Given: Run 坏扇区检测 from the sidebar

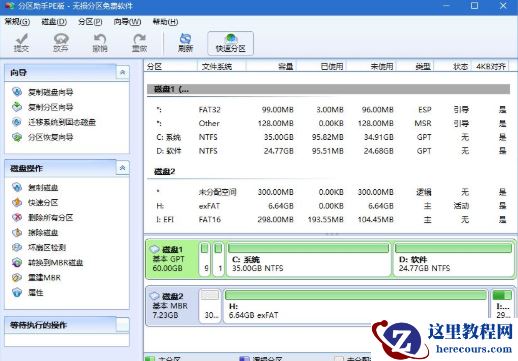Looking at the screenshot, I should tap(39, 247).
